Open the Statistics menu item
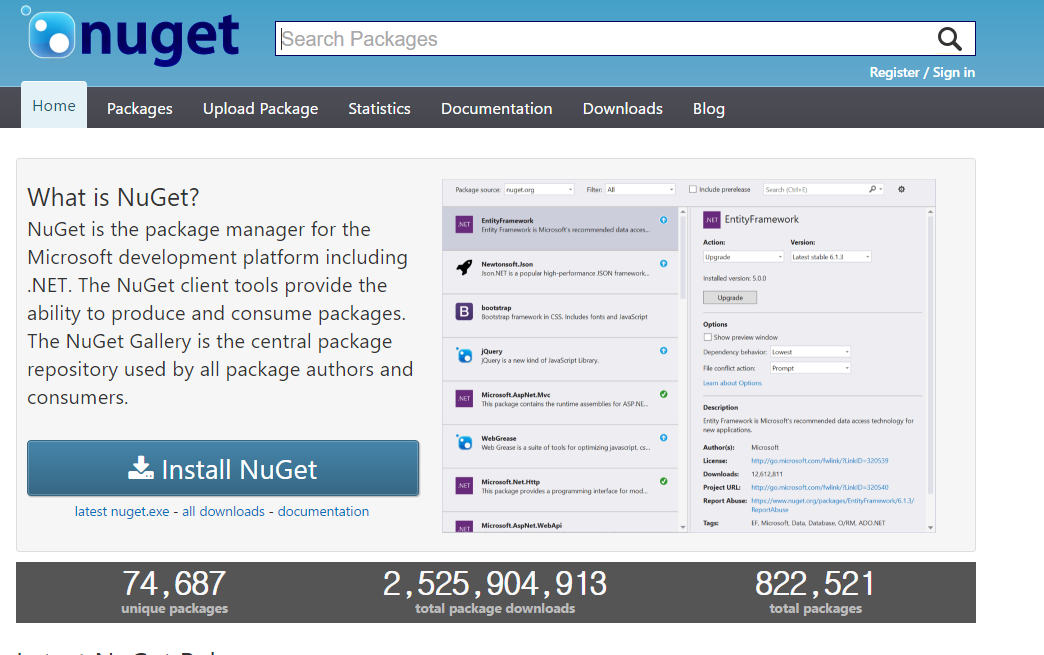 [379, 109]
